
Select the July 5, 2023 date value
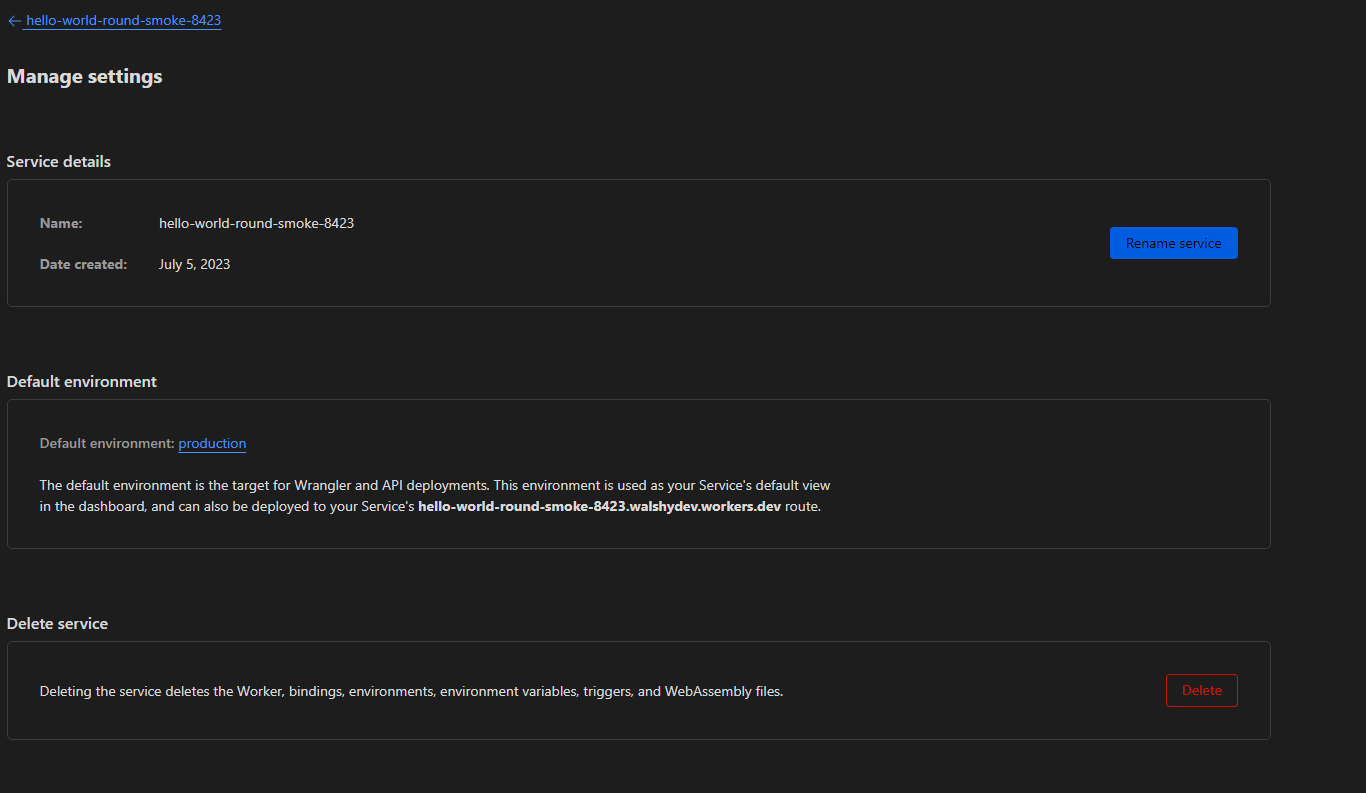pos(194,264)
